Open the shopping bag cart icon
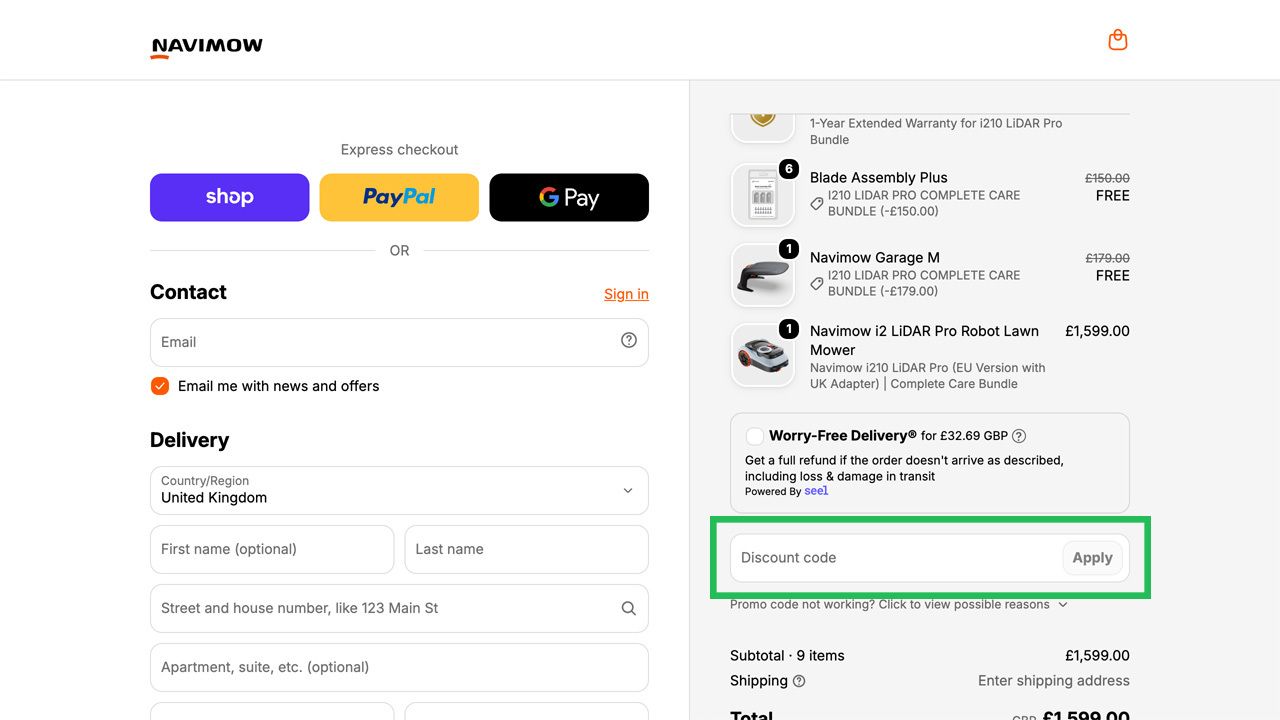This screenshot has height=720, width=1280. tap(1118, 40)
